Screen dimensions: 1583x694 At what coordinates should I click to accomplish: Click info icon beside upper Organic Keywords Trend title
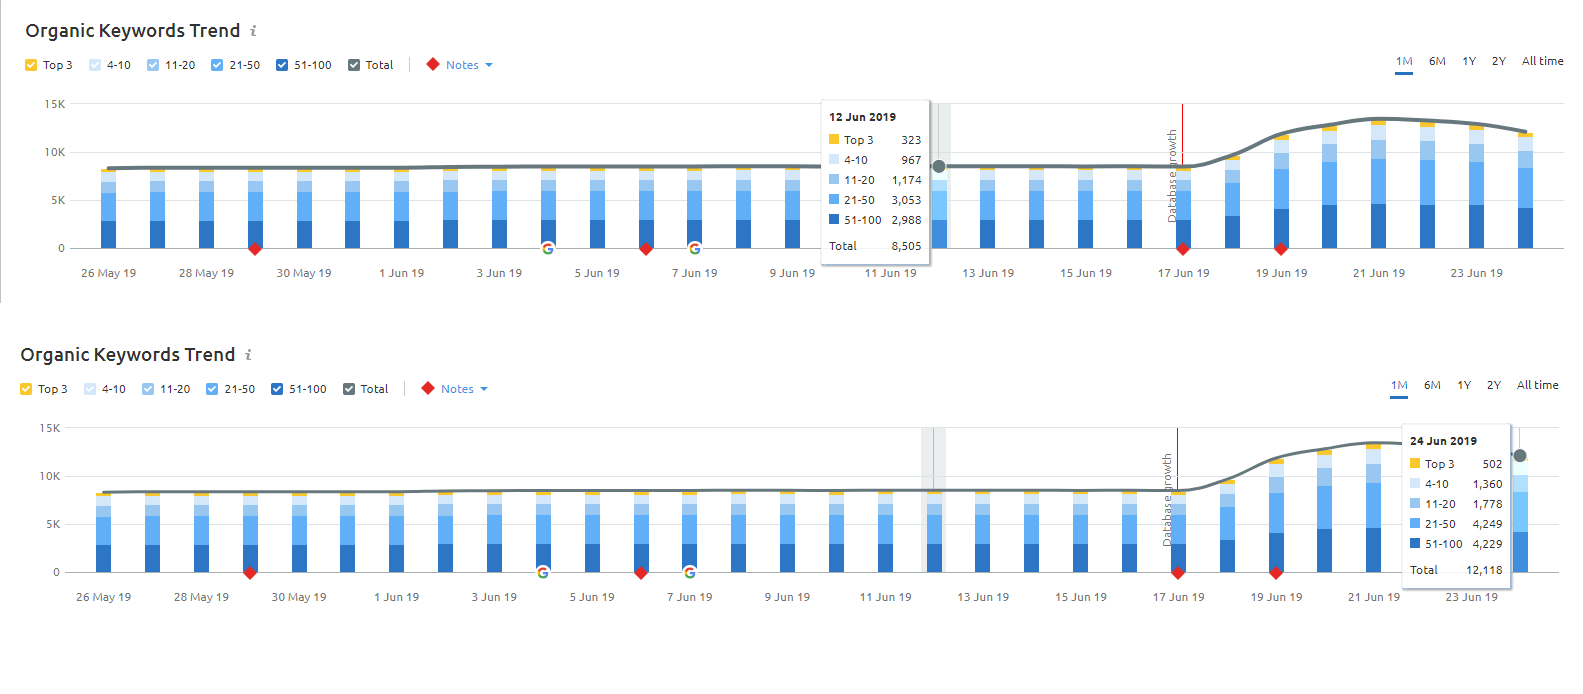(x=253, y=31)
